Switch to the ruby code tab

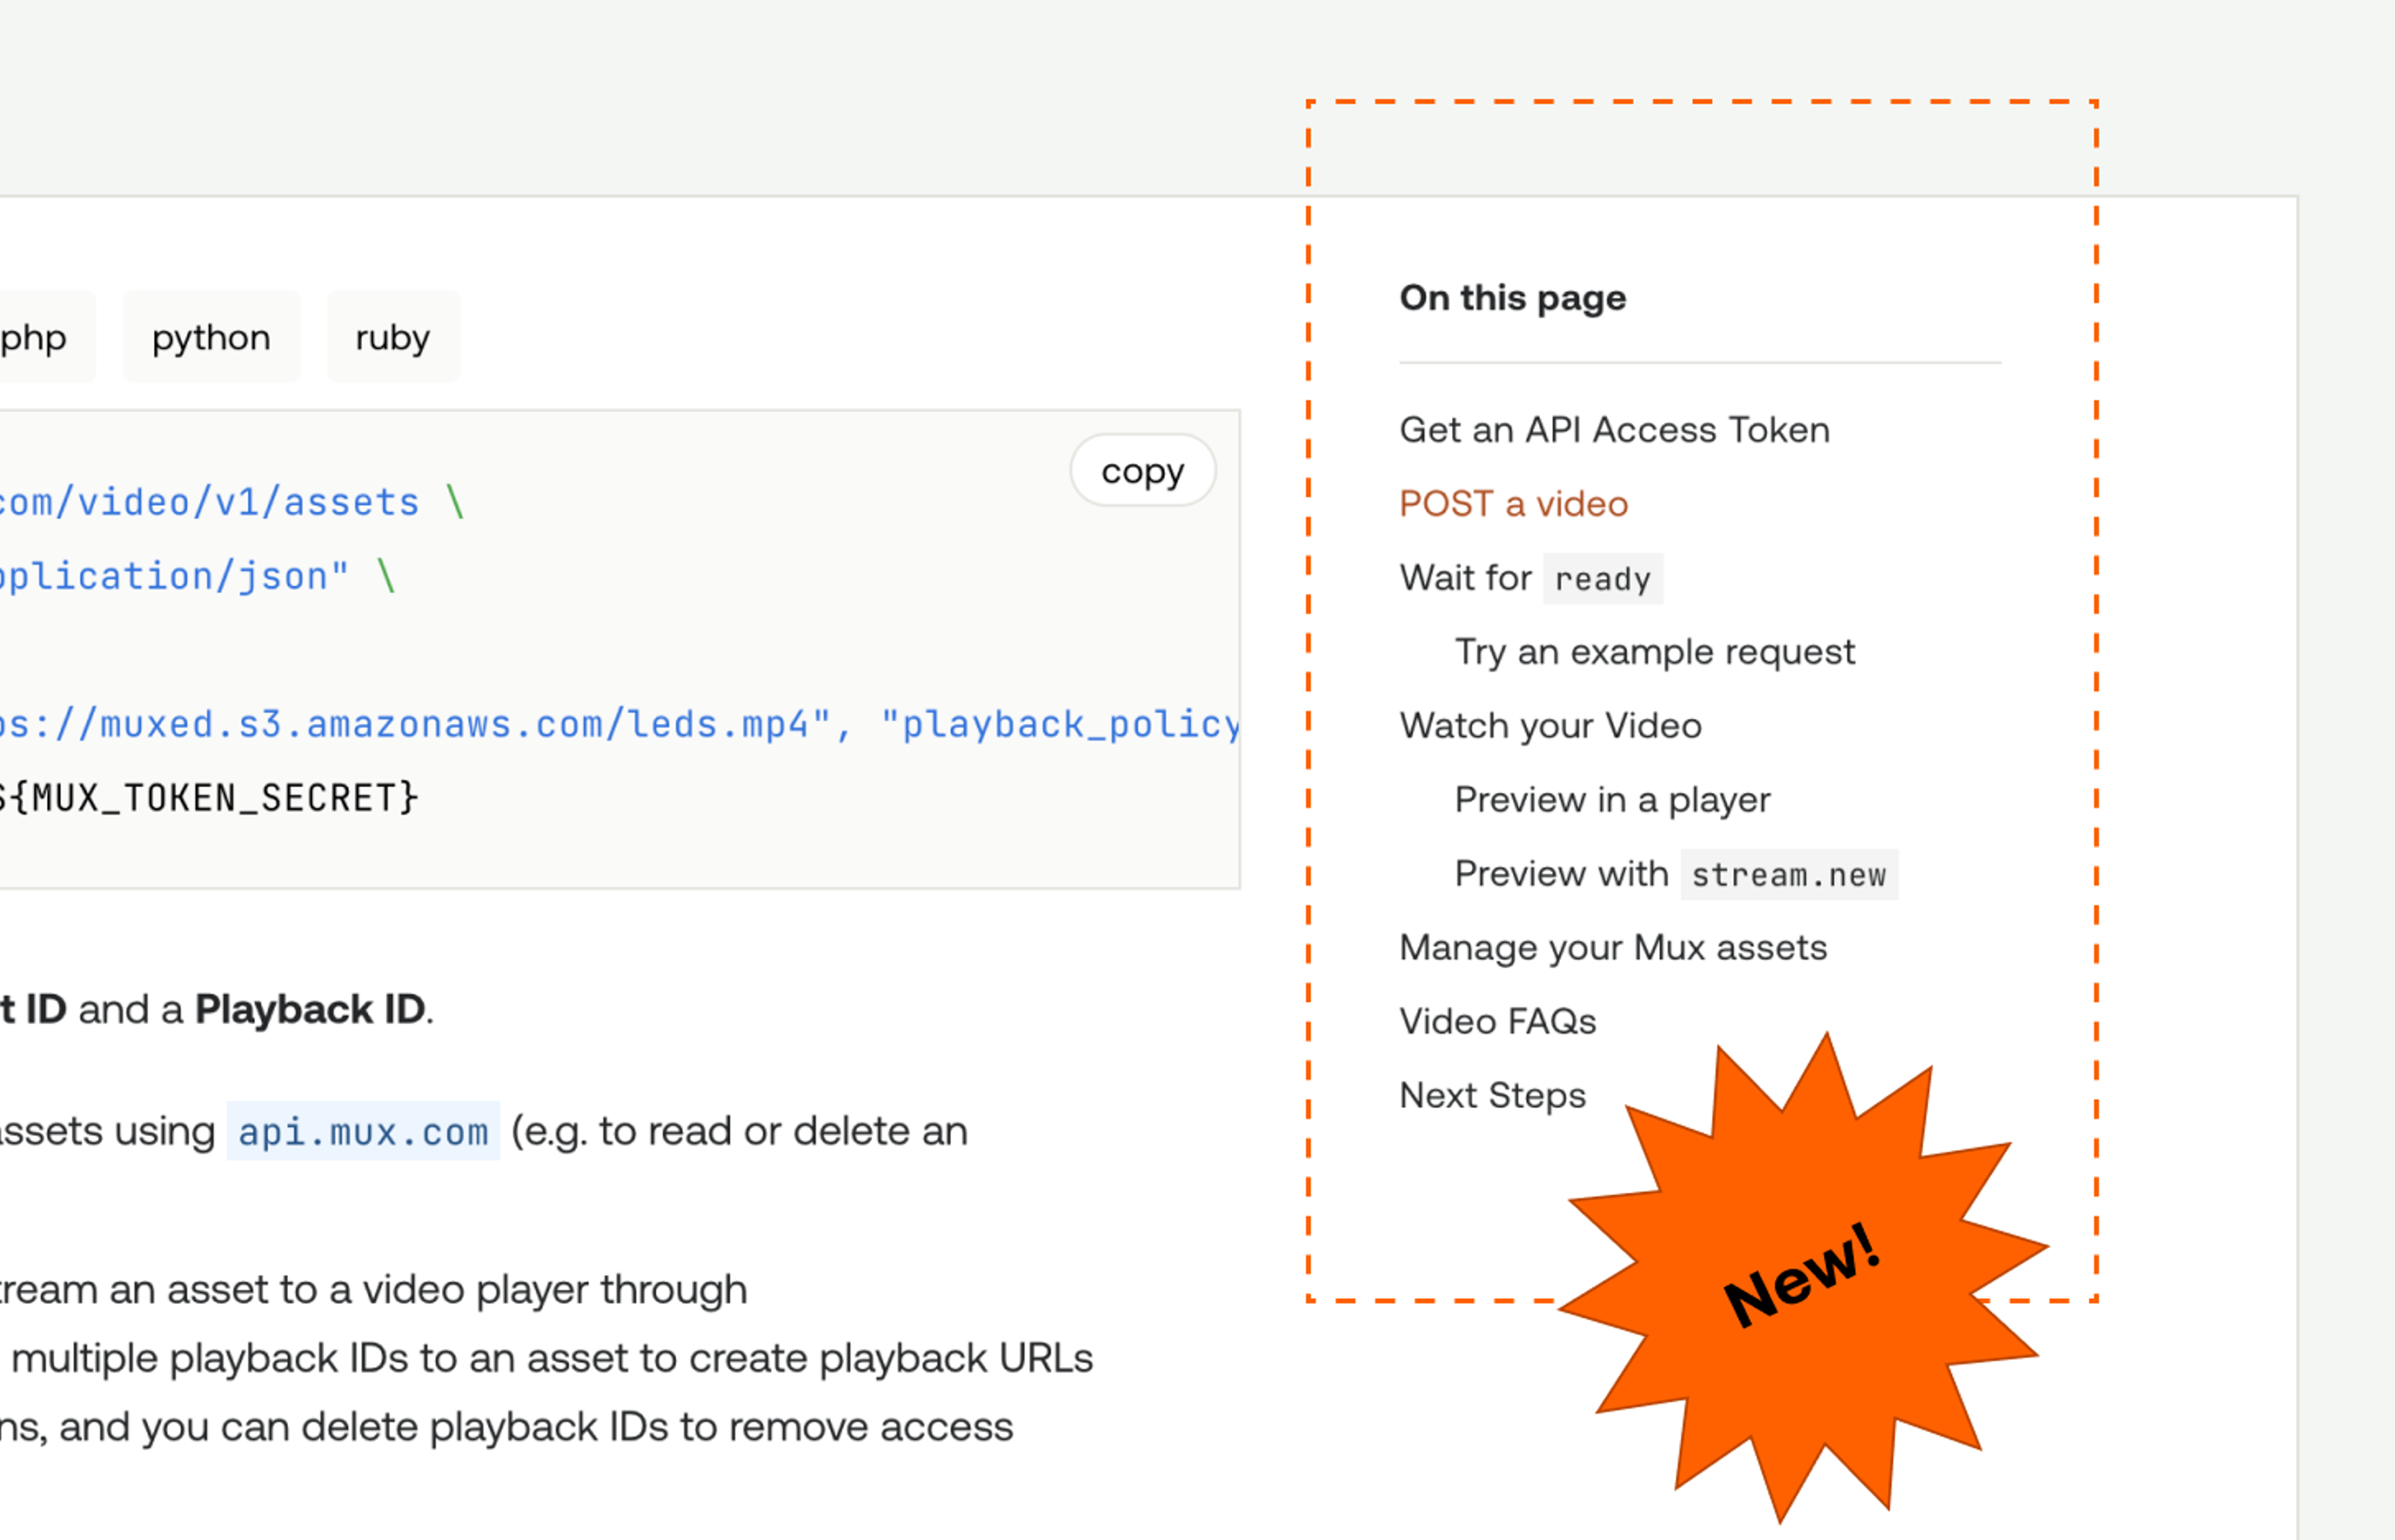[393, 338]
